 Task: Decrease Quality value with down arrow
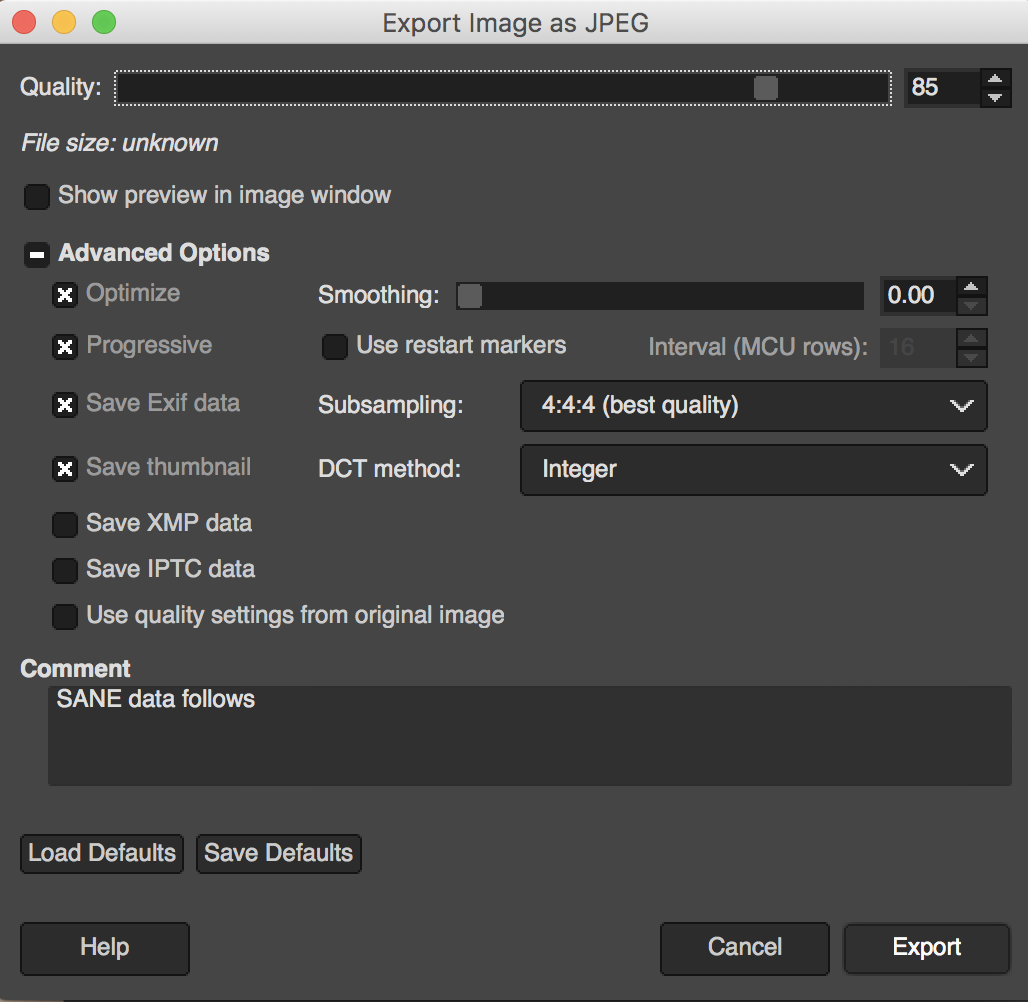point(994,97)
